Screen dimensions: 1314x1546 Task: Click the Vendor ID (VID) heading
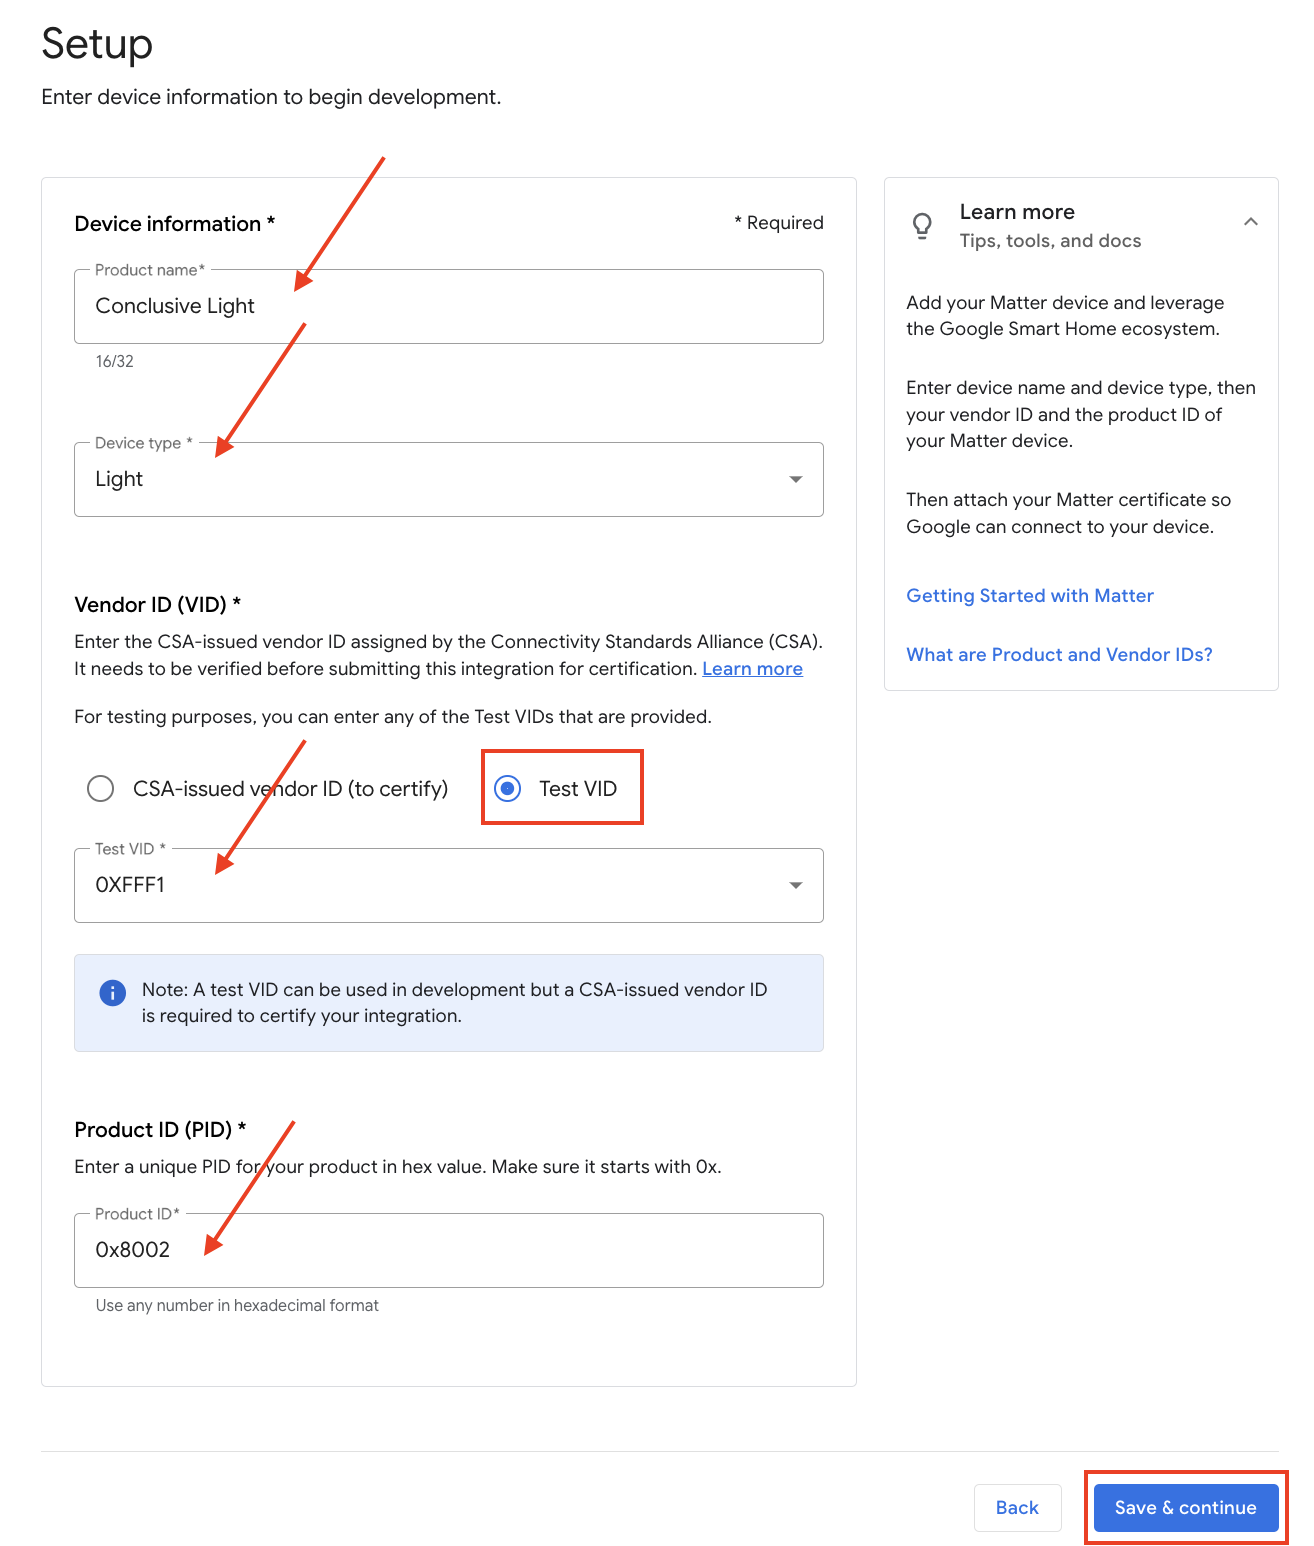(158, 605)
